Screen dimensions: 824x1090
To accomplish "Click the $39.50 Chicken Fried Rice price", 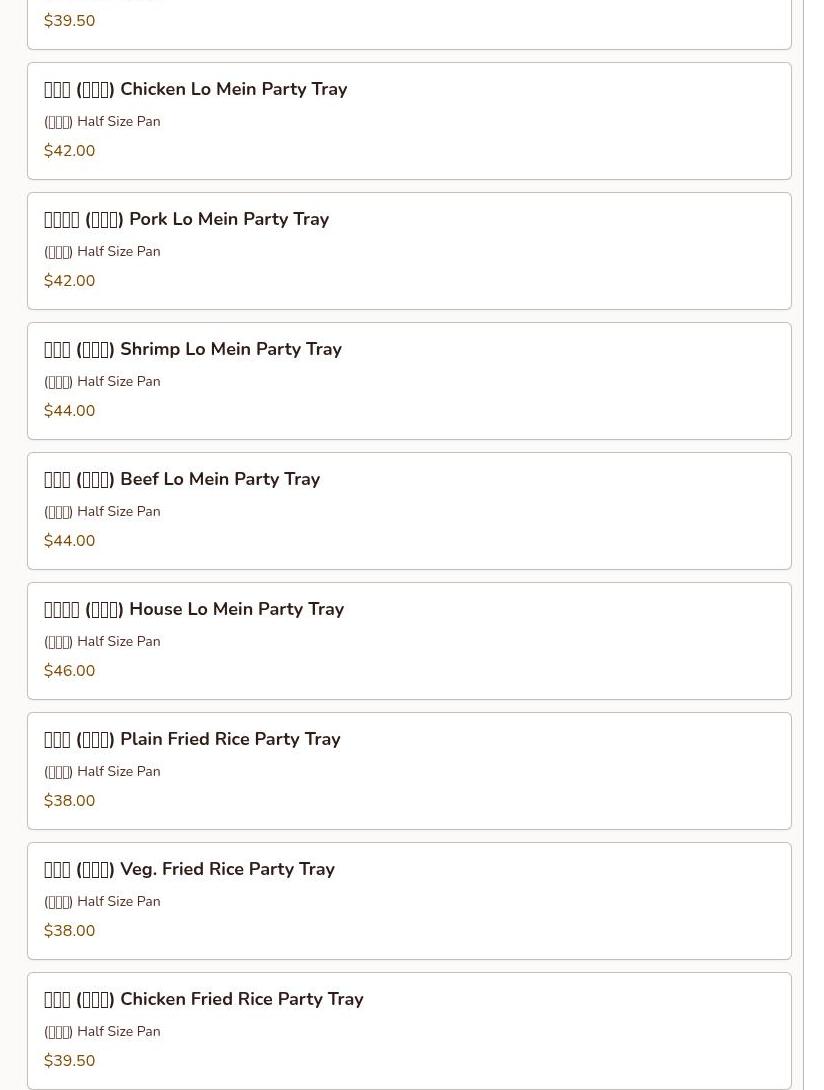I will (70, 1061).
